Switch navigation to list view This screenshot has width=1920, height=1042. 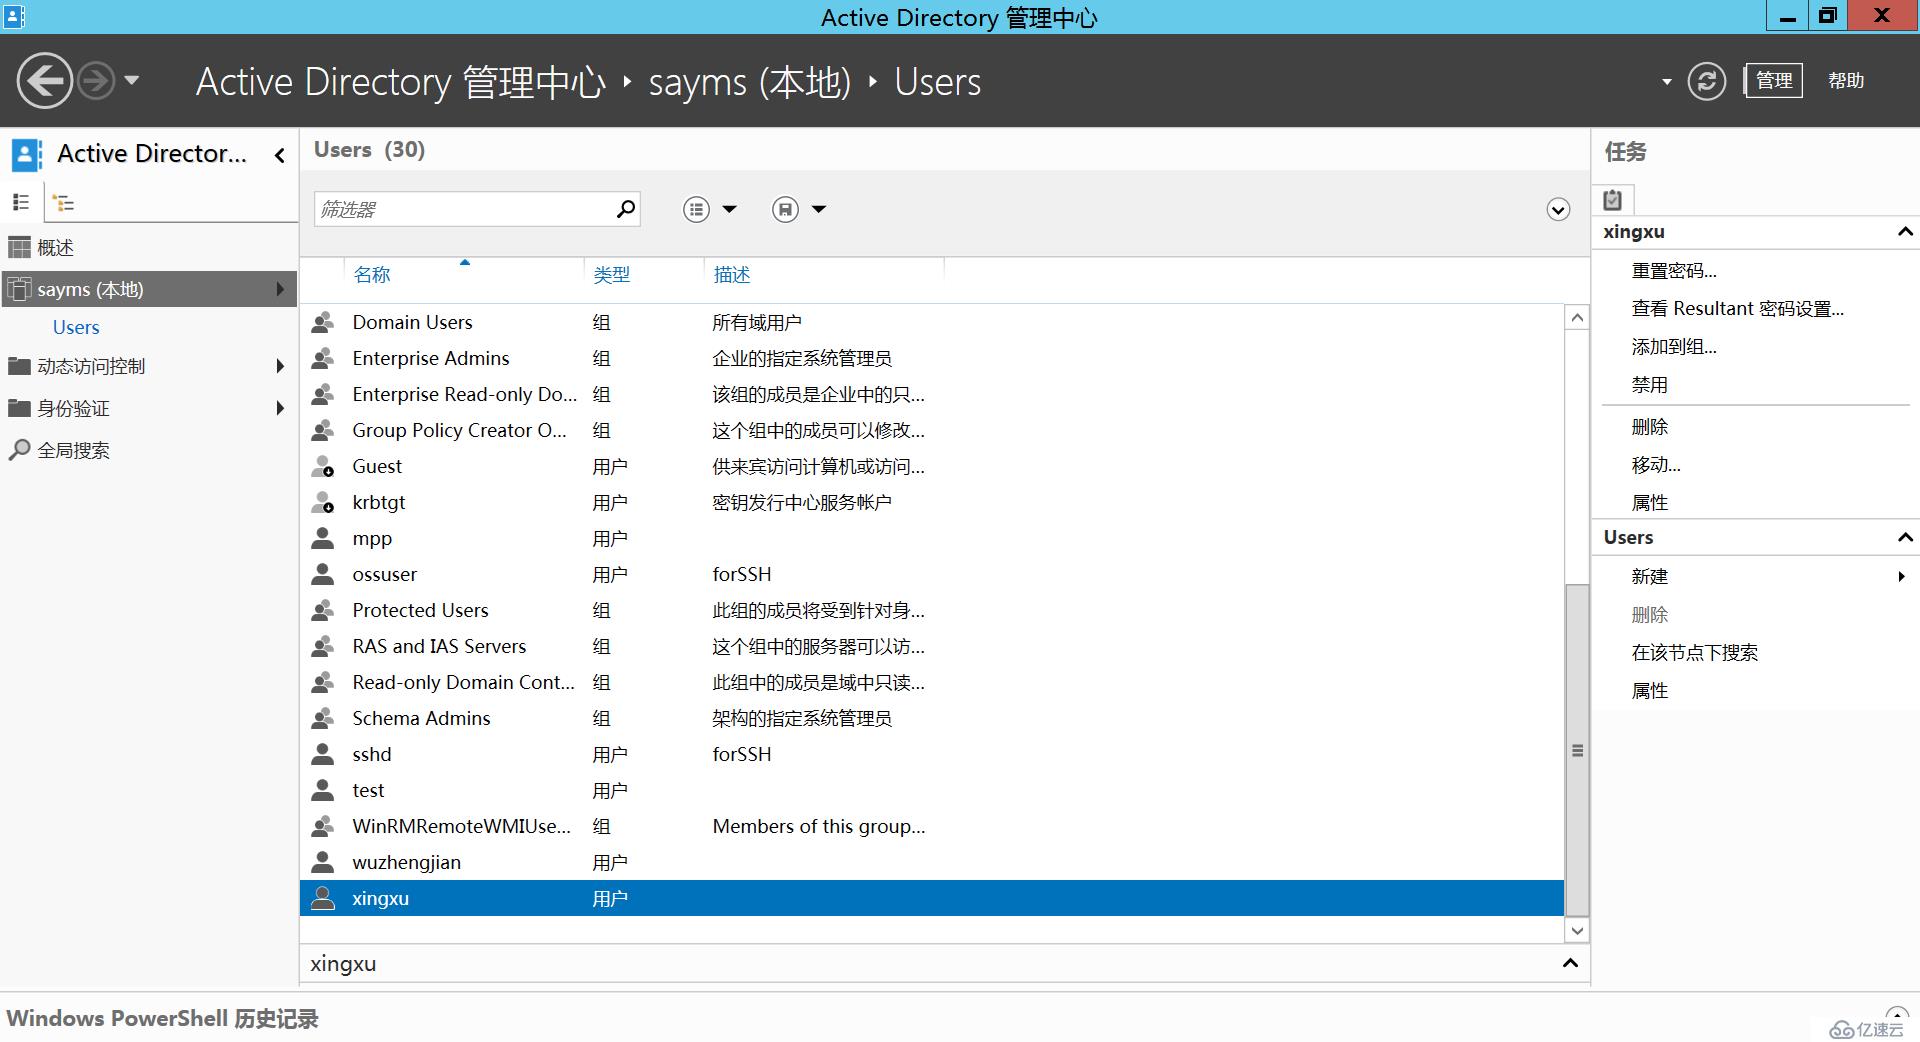[x=21, y=202]
